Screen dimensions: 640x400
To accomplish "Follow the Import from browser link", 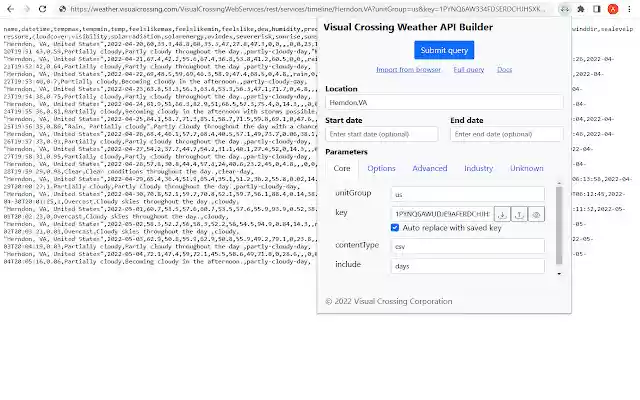I will coord(408,69).
